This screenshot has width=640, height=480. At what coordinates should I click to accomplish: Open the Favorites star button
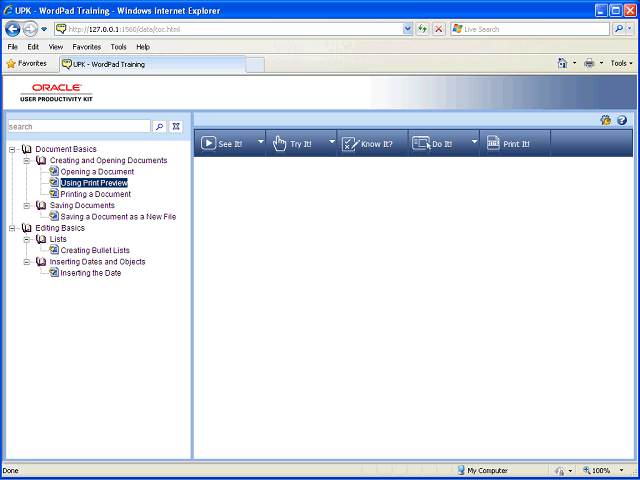click(27, 64)
